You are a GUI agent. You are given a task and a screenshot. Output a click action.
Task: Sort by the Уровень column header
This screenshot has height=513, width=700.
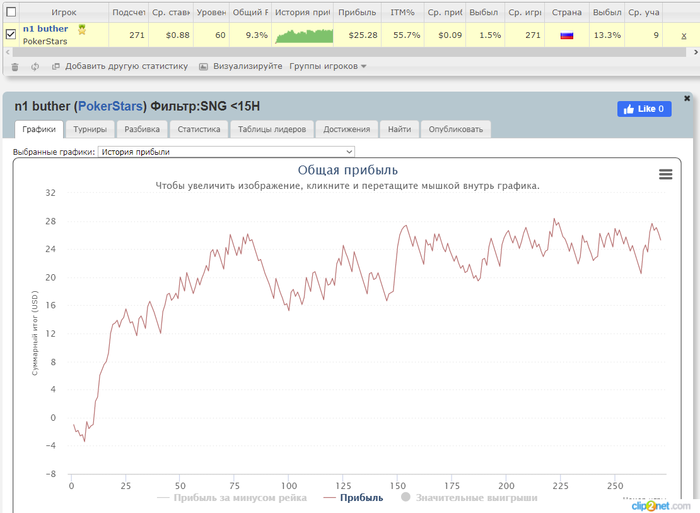(x=212, y=13)
